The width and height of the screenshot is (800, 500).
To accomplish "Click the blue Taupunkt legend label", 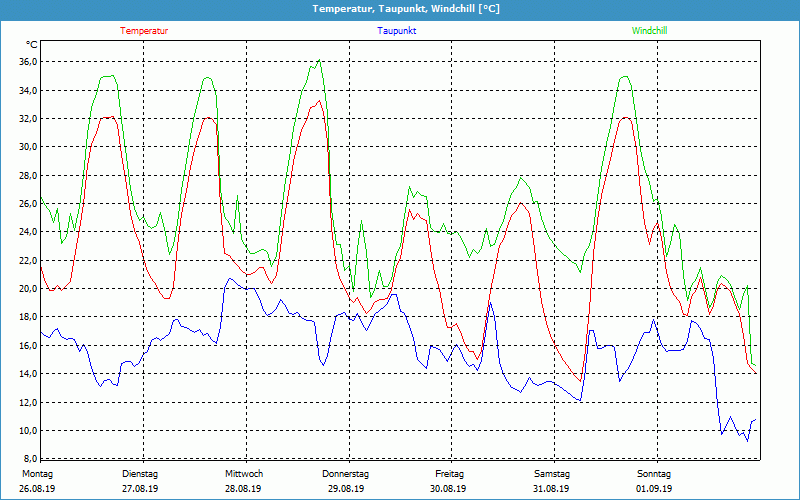I will (x=396, y=31).
